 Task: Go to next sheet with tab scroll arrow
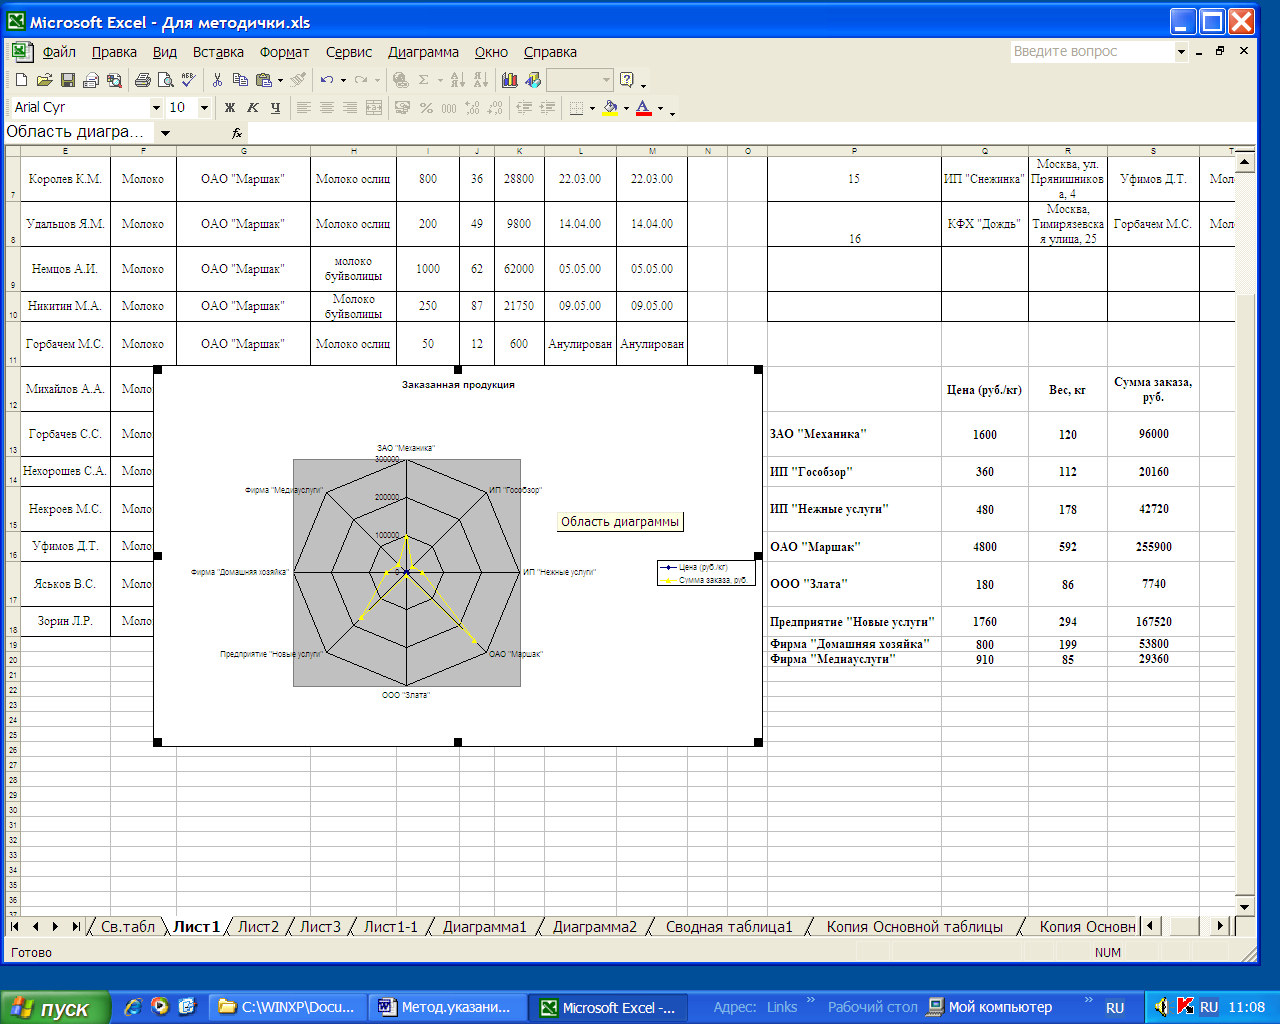(55, 927)
